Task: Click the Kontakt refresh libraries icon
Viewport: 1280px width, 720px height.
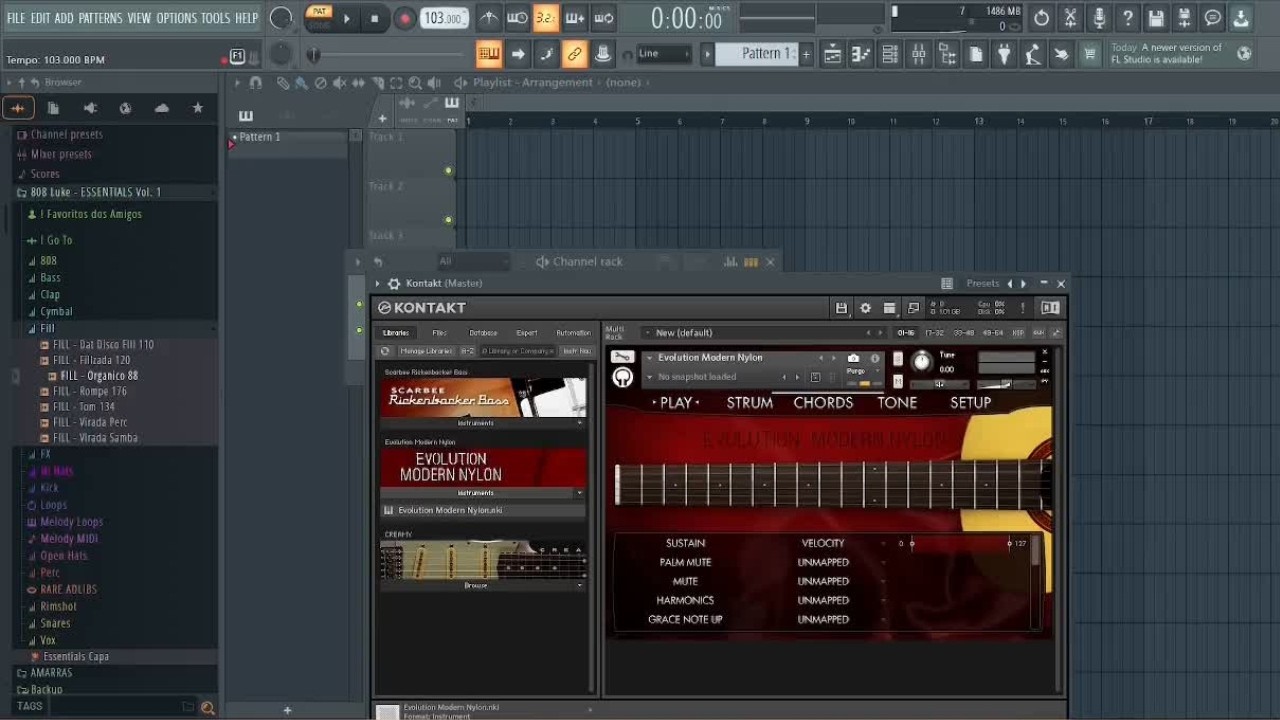Action: [x=385, y=351]
